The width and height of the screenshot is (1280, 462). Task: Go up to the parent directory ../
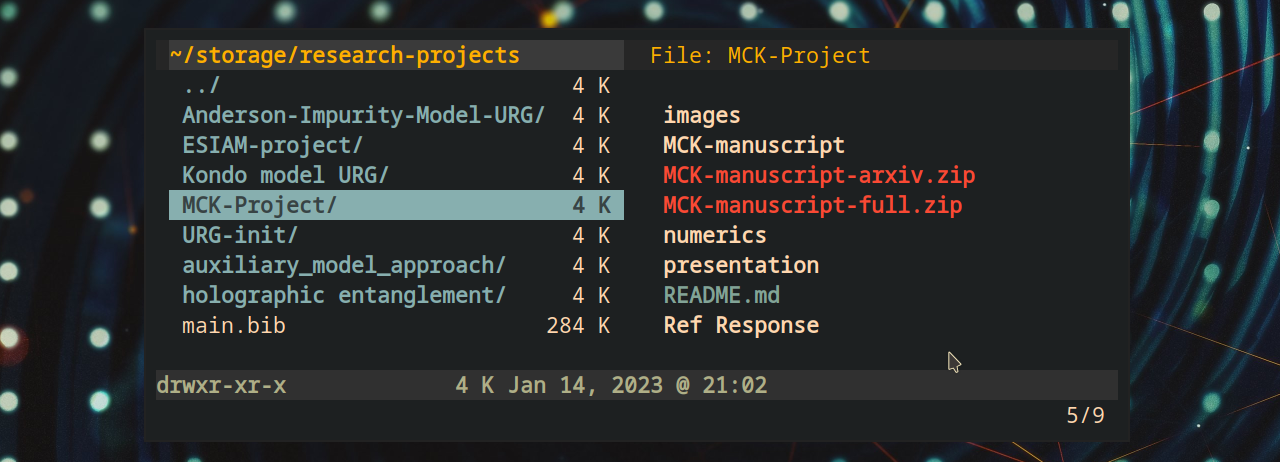click(201, 86)
